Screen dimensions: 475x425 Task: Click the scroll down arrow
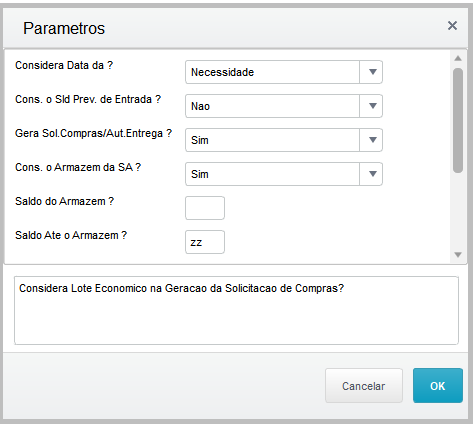tap(458, 255)
